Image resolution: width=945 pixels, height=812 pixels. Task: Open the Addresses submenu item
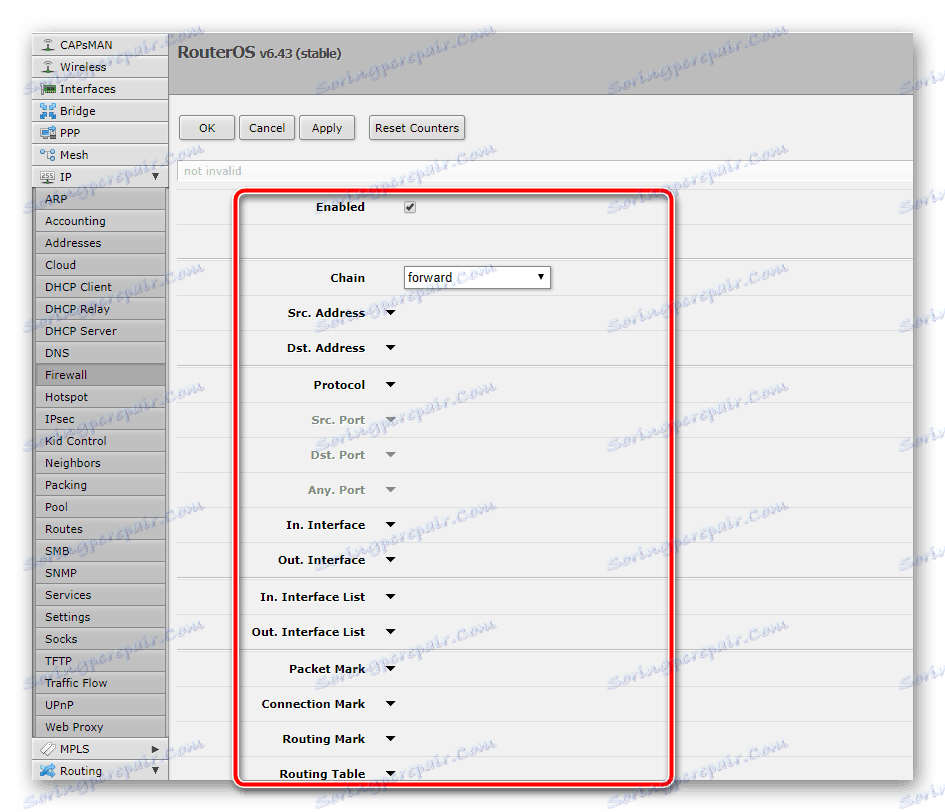click(100, 243)
